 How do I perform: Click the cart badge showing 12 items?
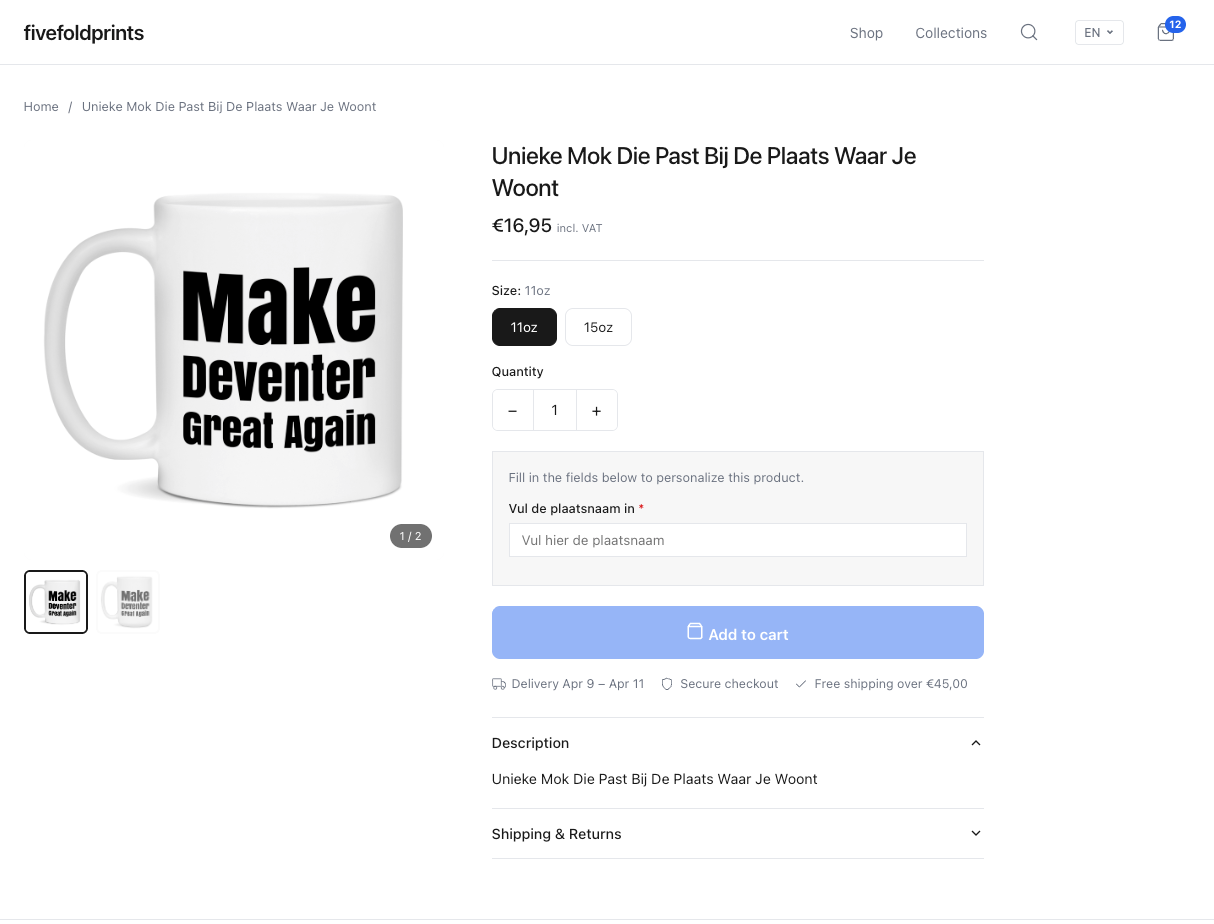[x=1175, y=24]
